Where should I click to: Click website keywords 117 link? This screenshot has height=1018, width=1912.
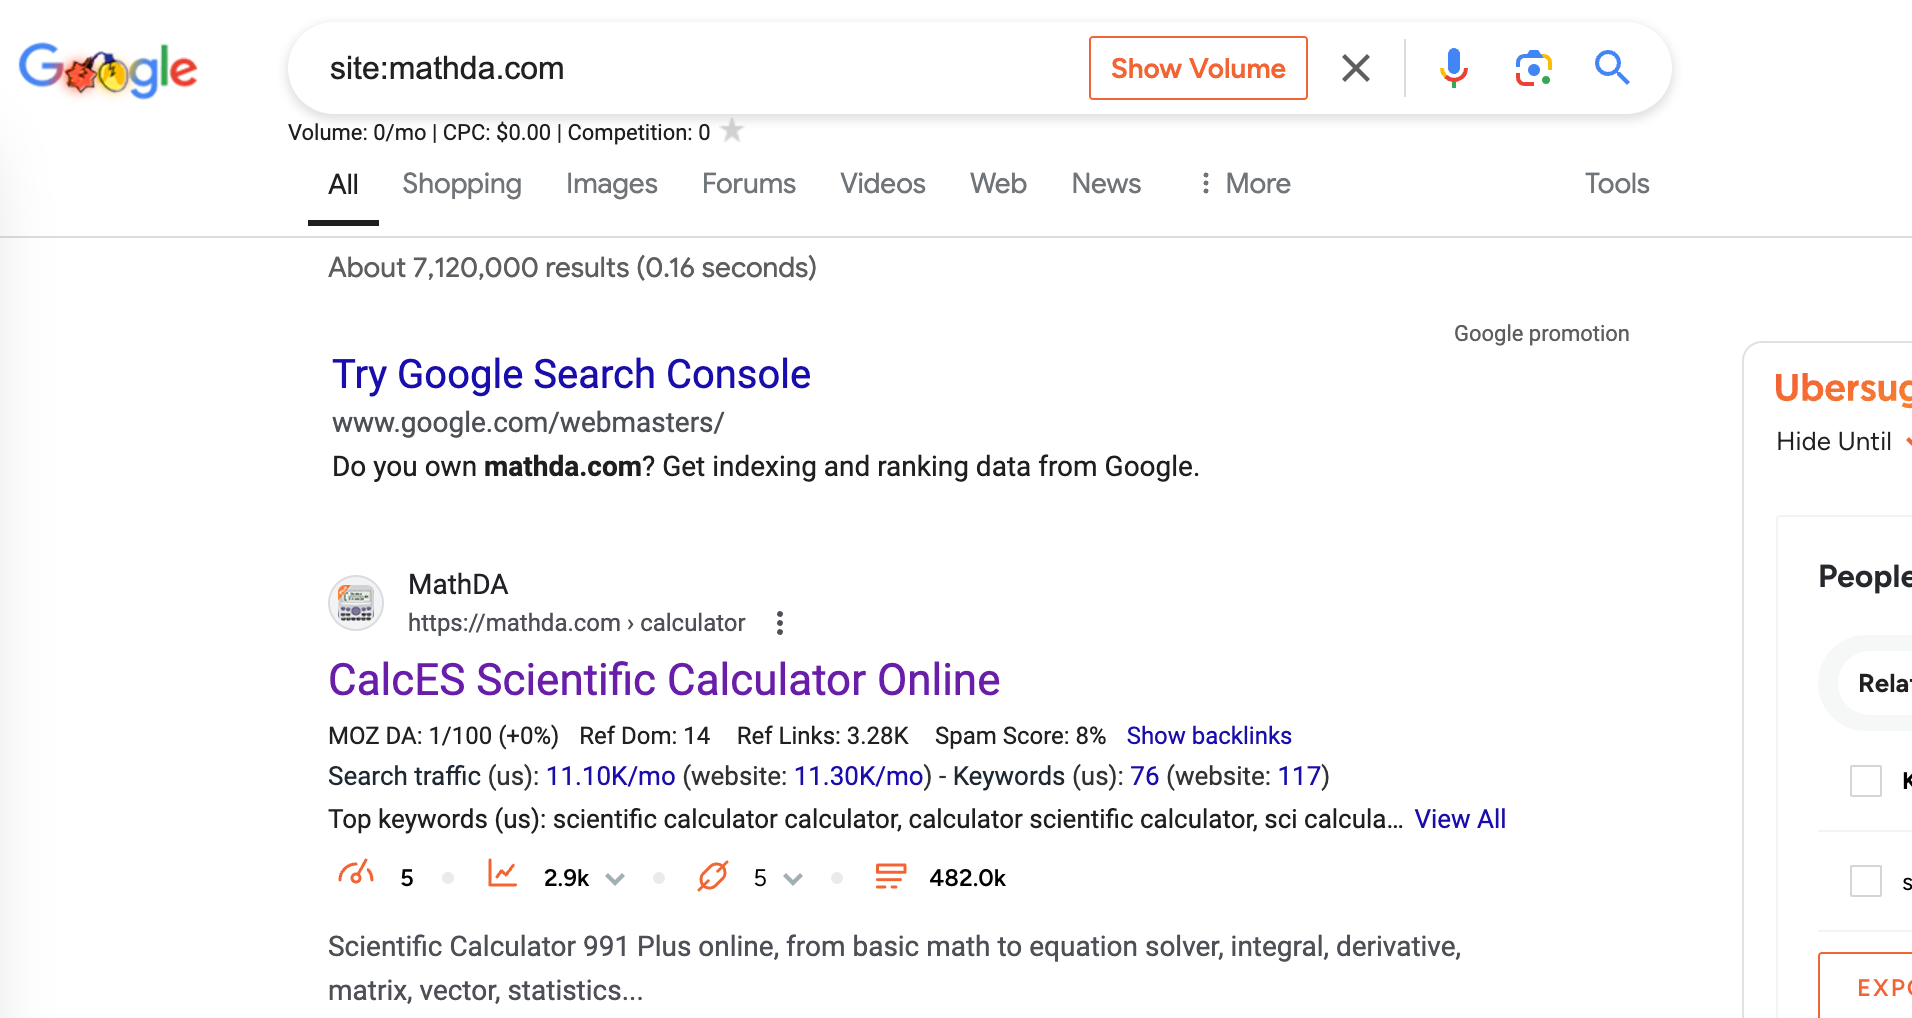pos(1299,776)
